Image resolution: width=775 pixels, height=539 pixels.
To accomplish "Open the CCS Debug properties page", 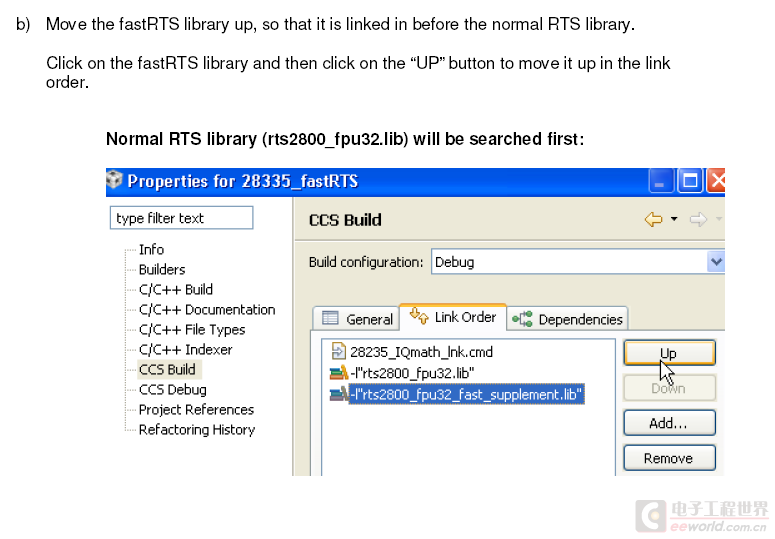I will 172,390.
